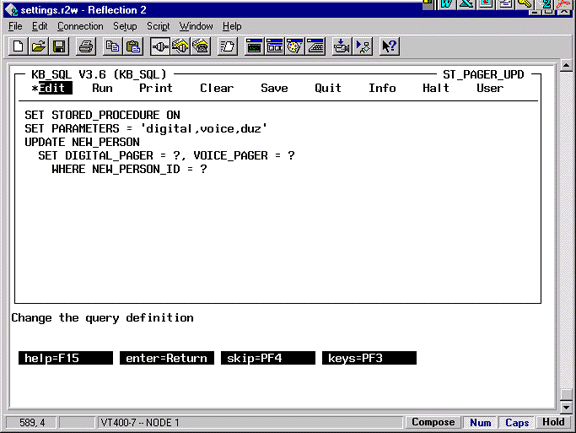Open the Window menu

(196, 26)
